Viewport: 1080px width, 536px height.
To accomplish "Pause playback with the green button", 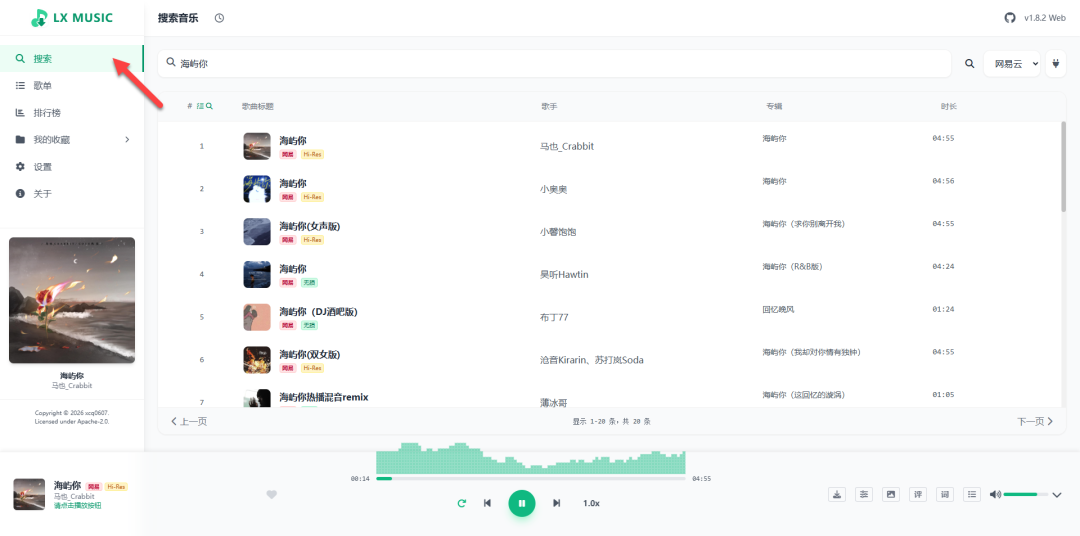I will click(x=521, y=503).
